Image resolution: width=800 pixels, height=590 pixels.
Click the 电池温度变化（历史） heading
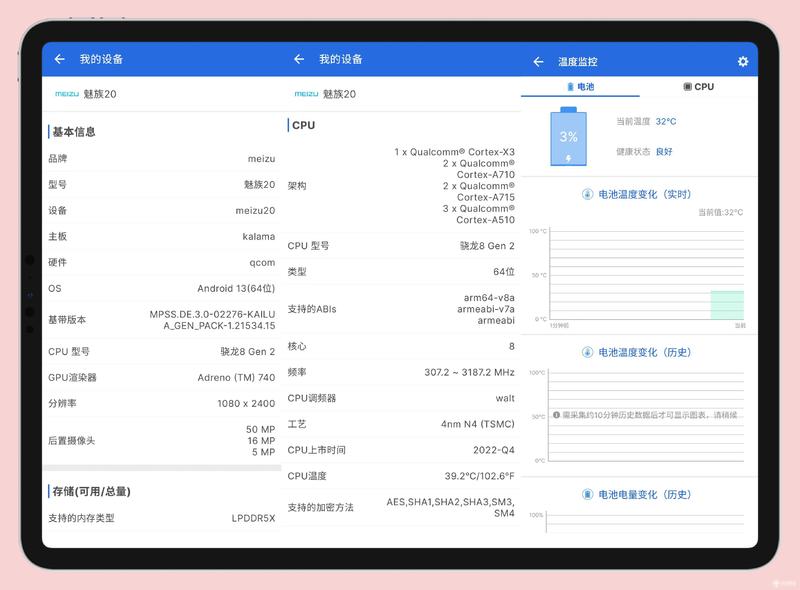pyautogui.click(x=645, y=352)
